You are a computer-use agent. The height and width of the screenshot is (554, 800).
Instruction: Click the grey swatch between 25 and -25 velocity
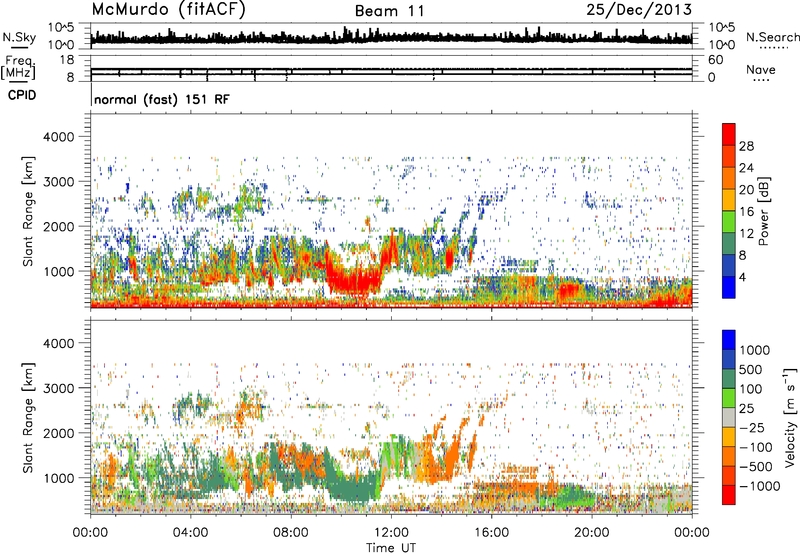coord(729,417)
